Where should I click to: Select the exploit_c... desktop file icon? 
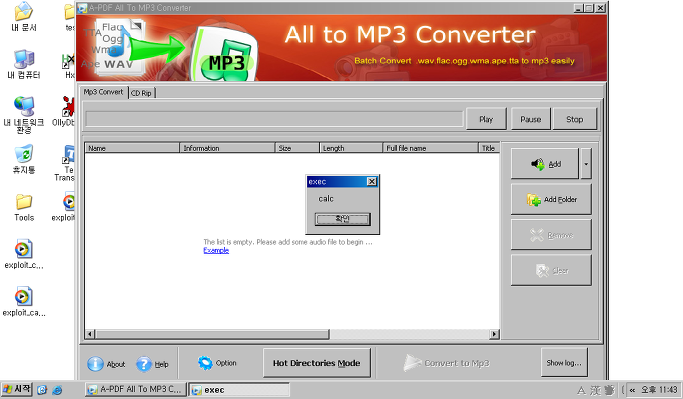[24, 254]
